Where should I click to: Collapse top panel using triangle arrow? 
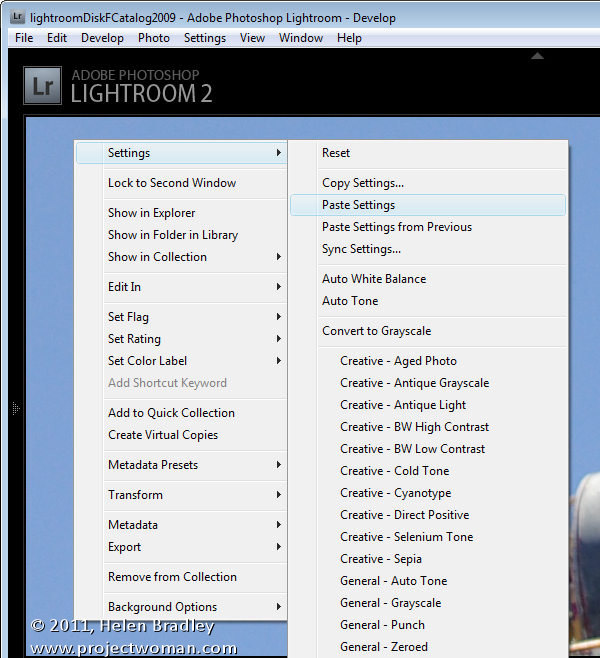[537, 56]
